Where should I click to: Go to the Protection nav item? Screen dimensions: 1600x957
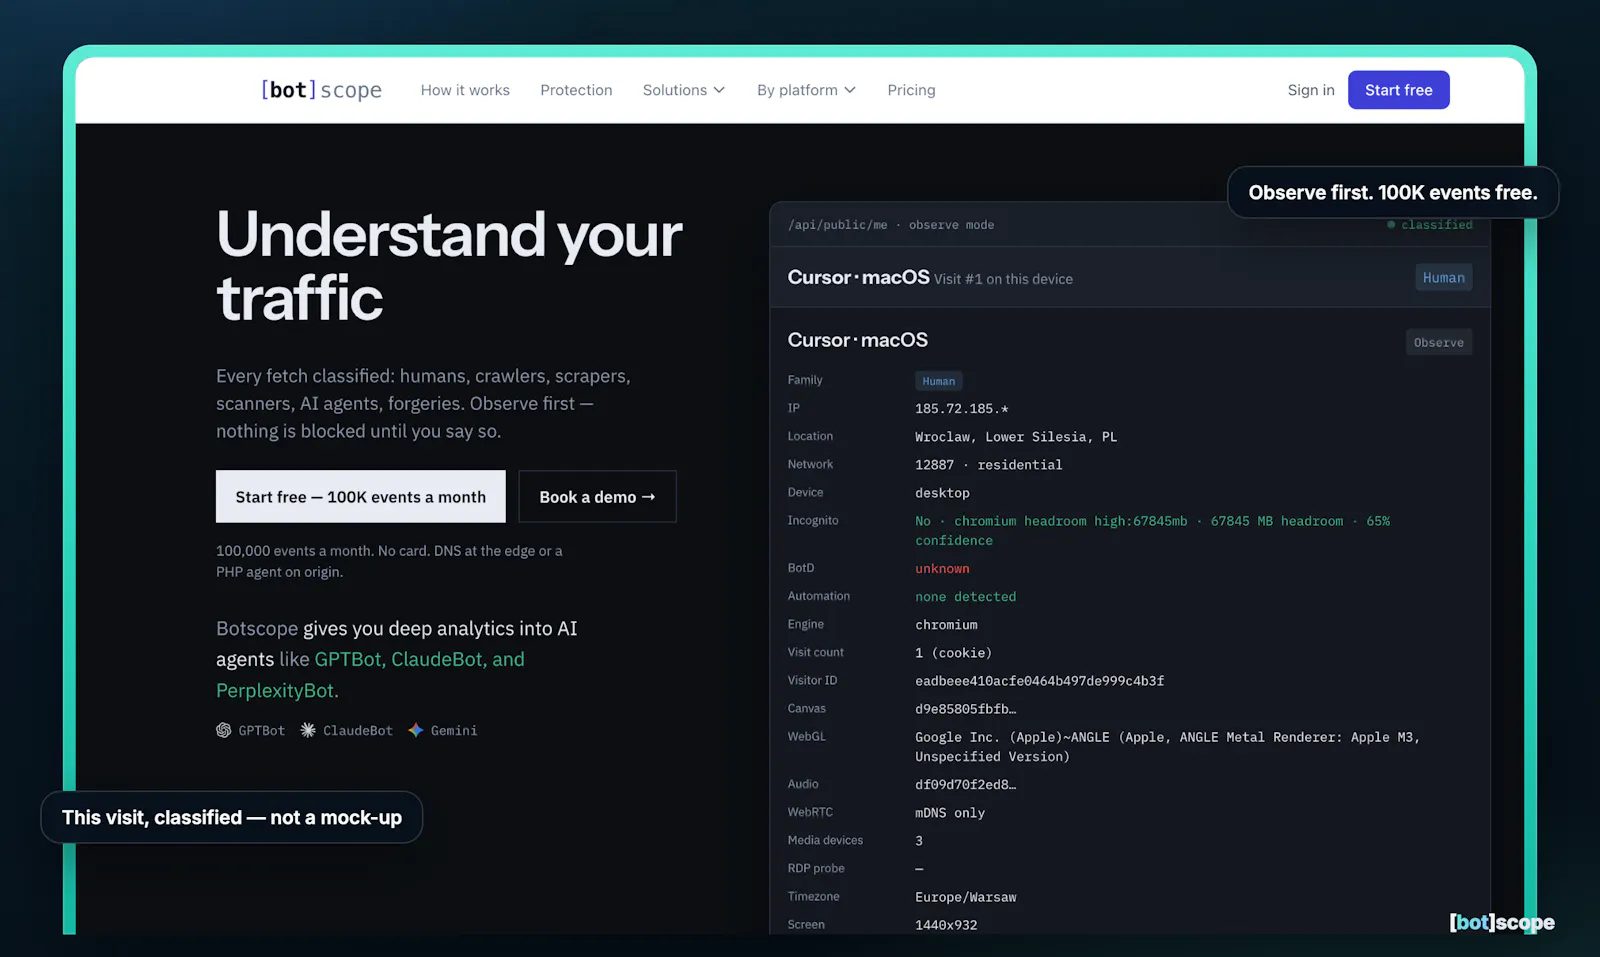click(x=576, y=90)
